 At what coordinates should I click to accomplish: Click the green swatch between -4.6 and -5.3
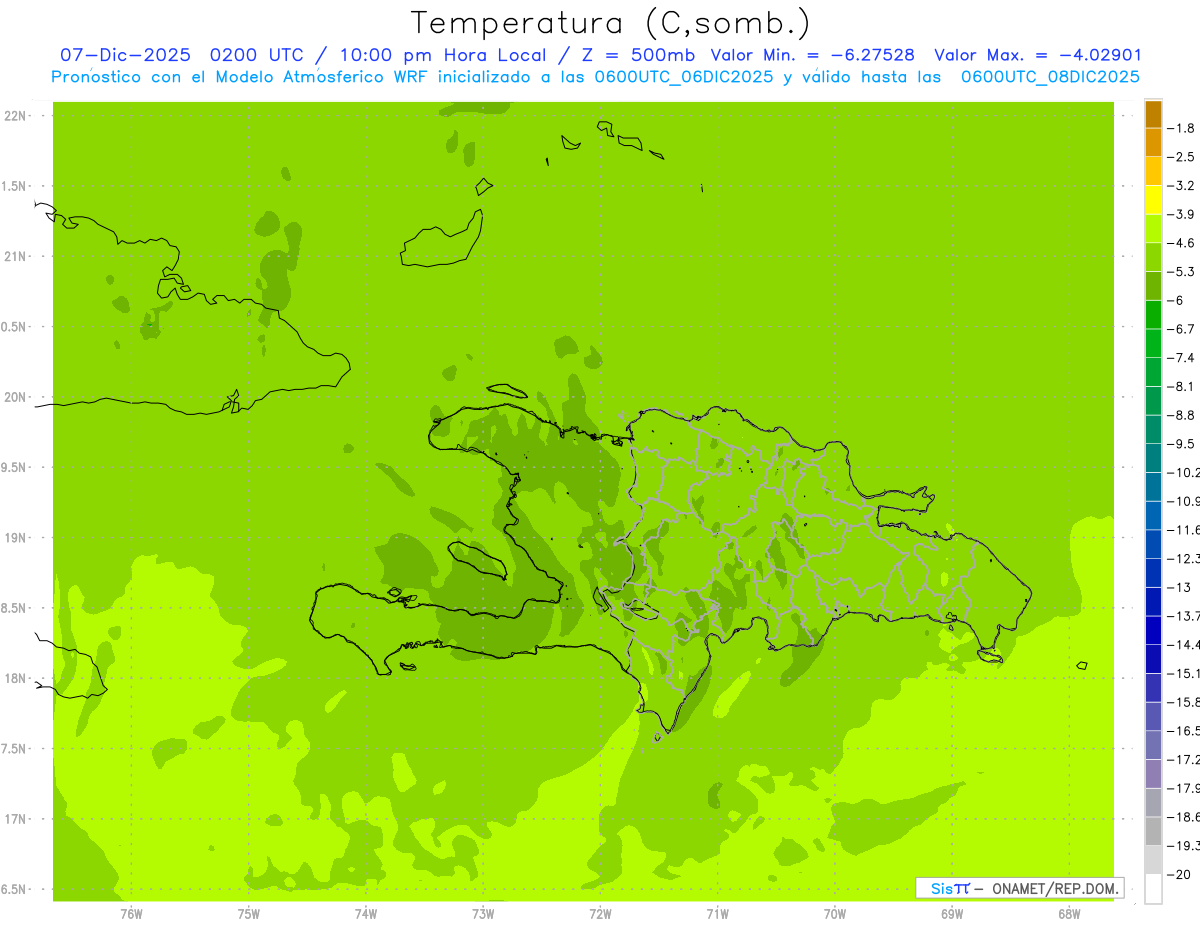(1153, 257)
